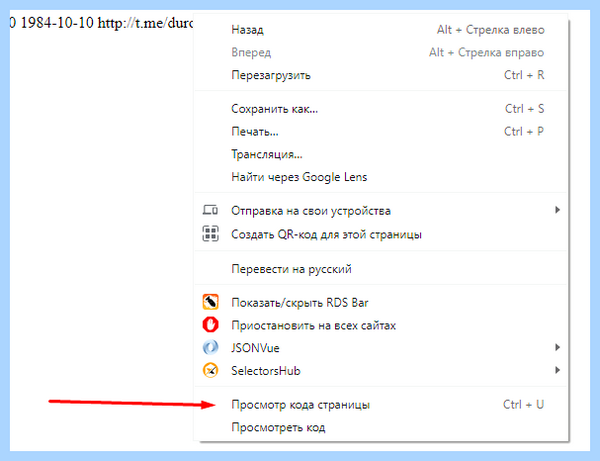
Task: Choose Показать/скрыть RDS Bar
Action: (x=381, y=303)
